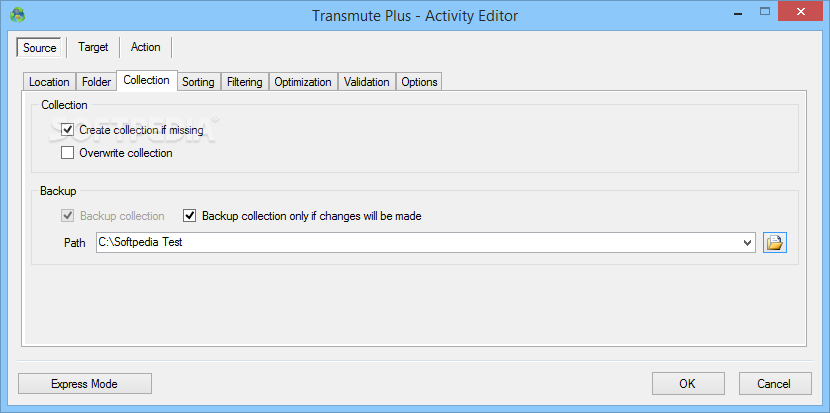Viewport: 830px width, 413px height.
Task: Switch to the Target section
Action: point(93,47)
